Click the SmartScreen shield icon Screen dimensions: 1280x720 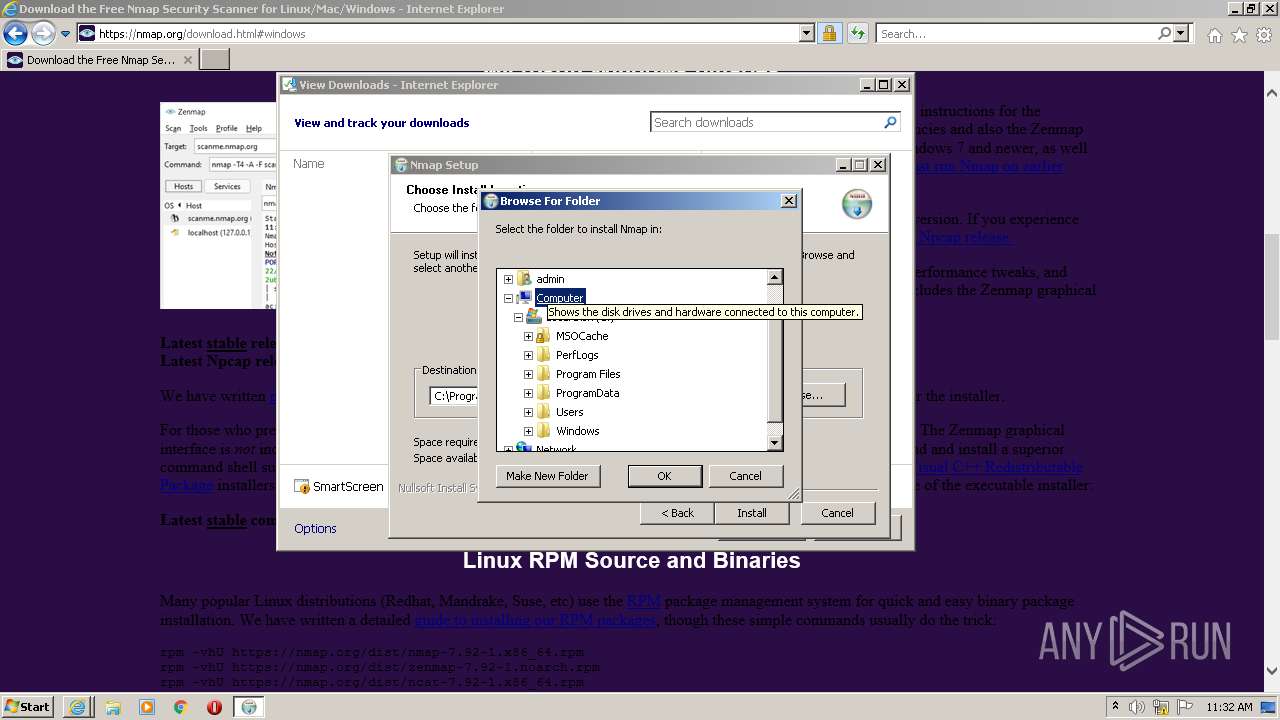point(301,487)
